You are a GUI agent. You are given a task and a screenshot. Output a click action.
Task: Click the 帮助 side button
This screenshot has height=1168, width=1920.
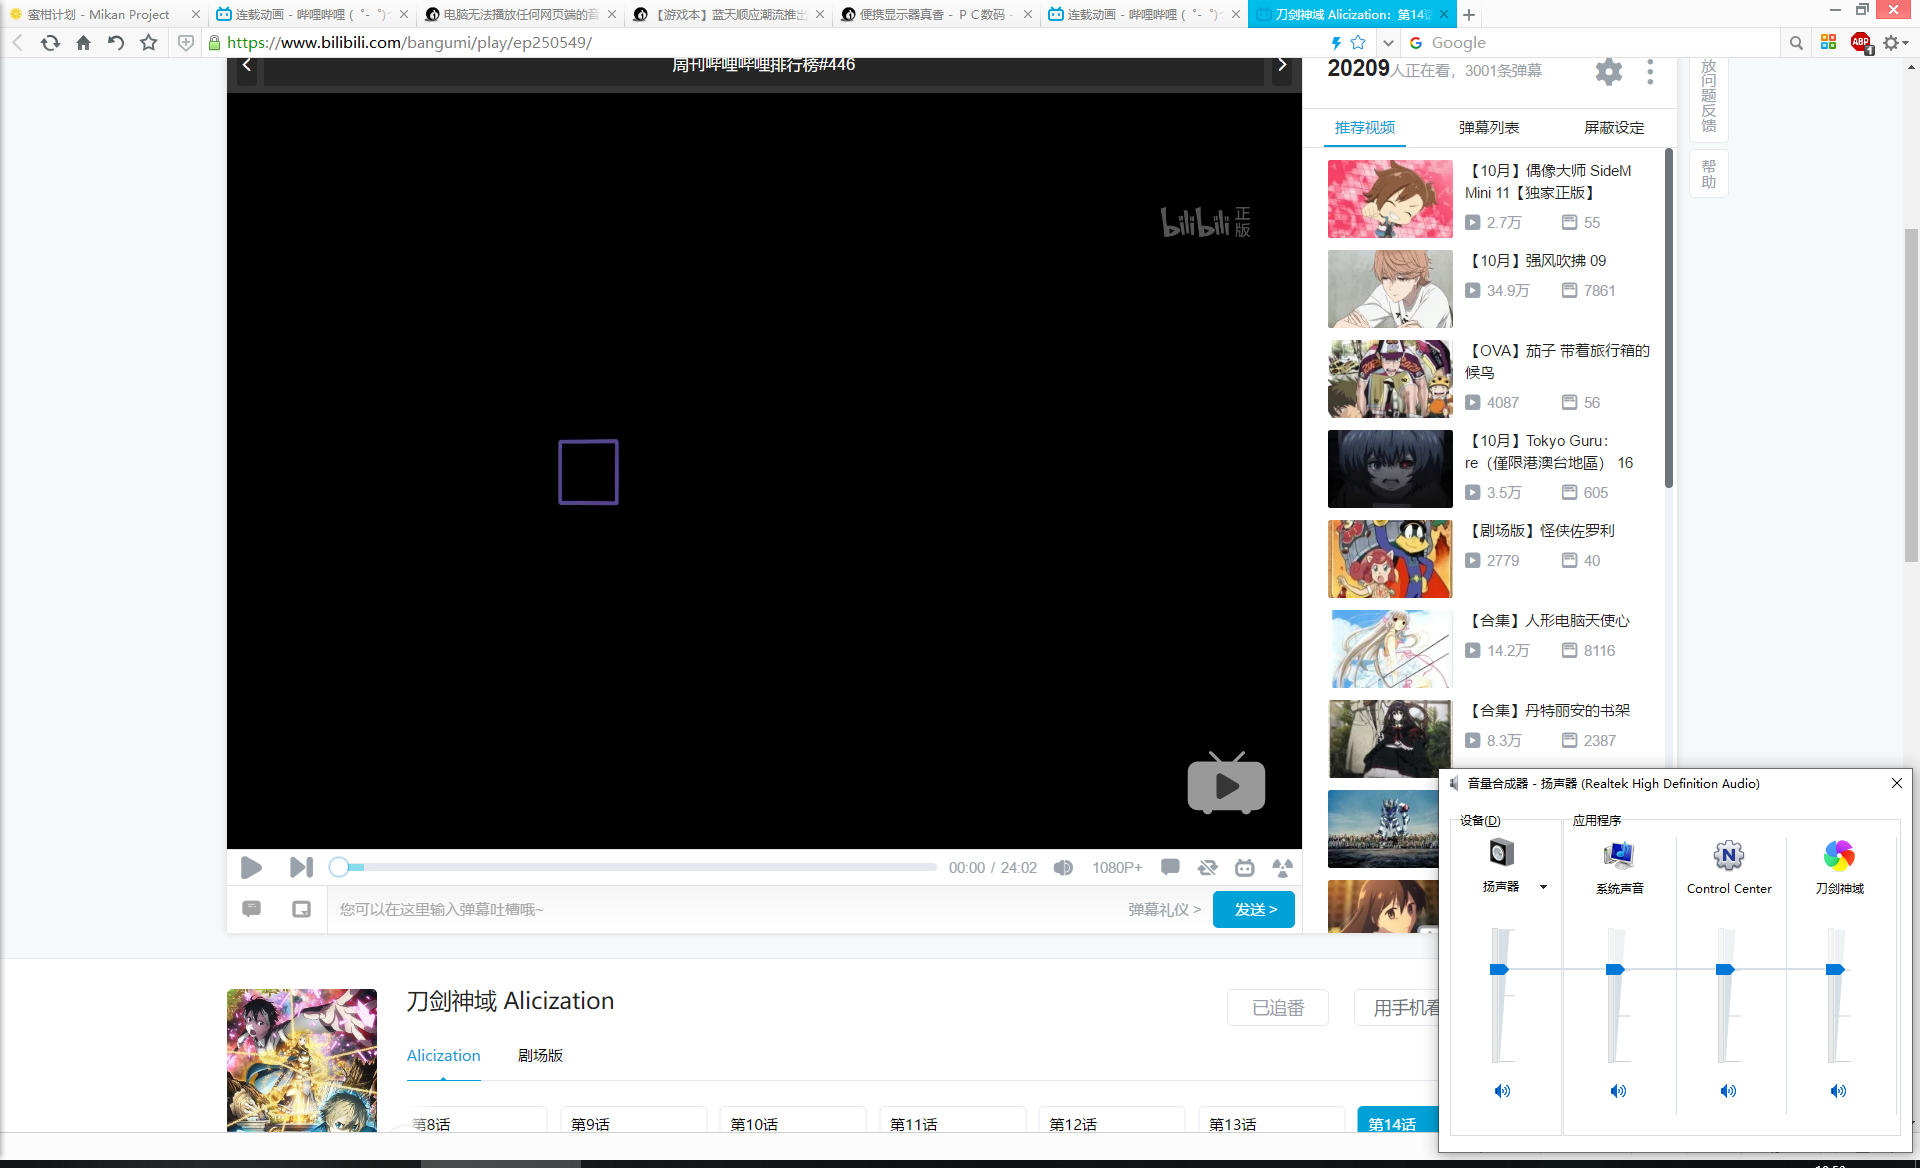(x=1708, y=173)
